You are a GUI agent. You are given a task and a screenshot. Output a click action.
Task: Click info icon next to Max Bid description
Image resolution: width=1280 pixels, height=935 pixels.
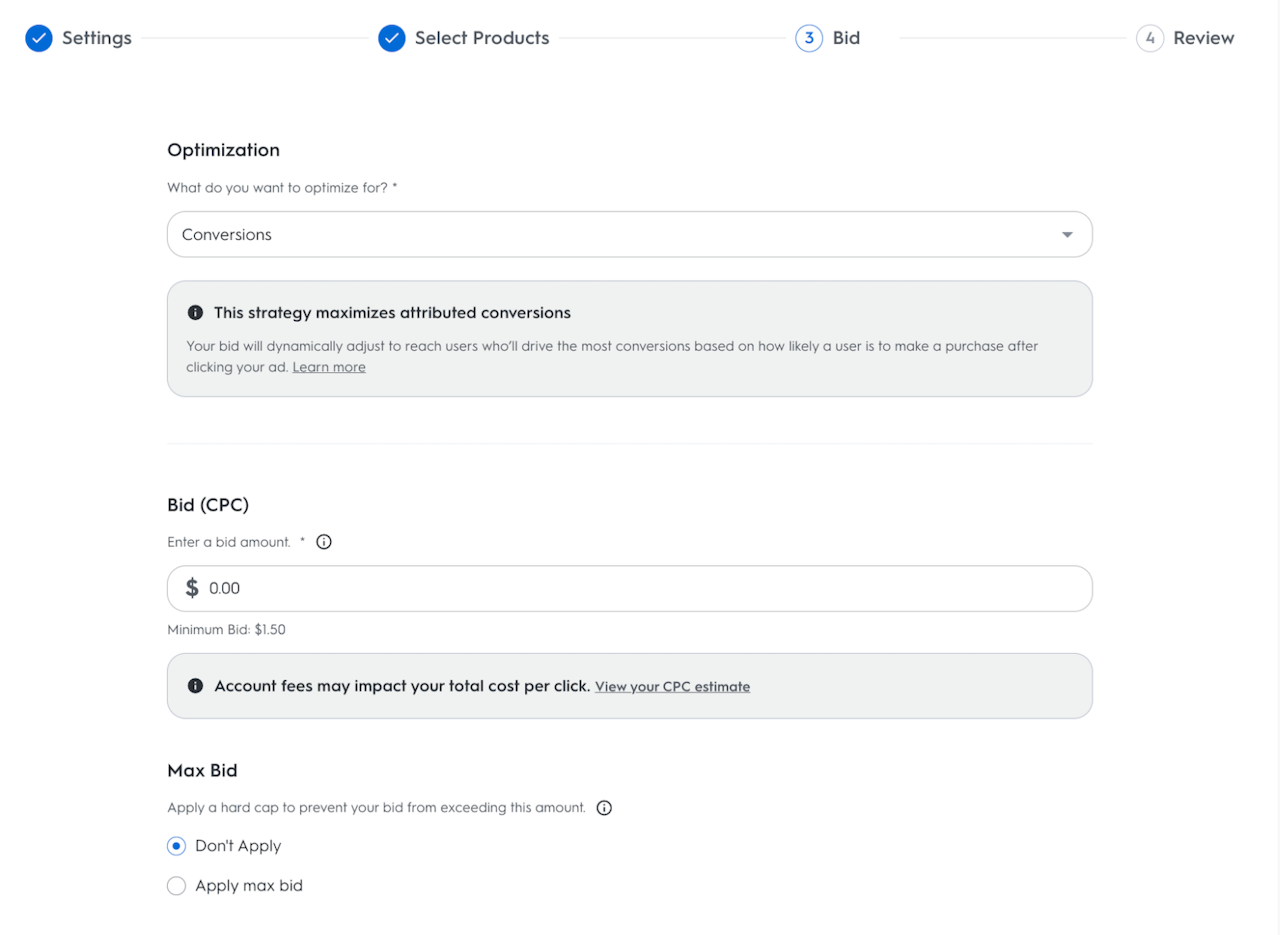point(604,807)
